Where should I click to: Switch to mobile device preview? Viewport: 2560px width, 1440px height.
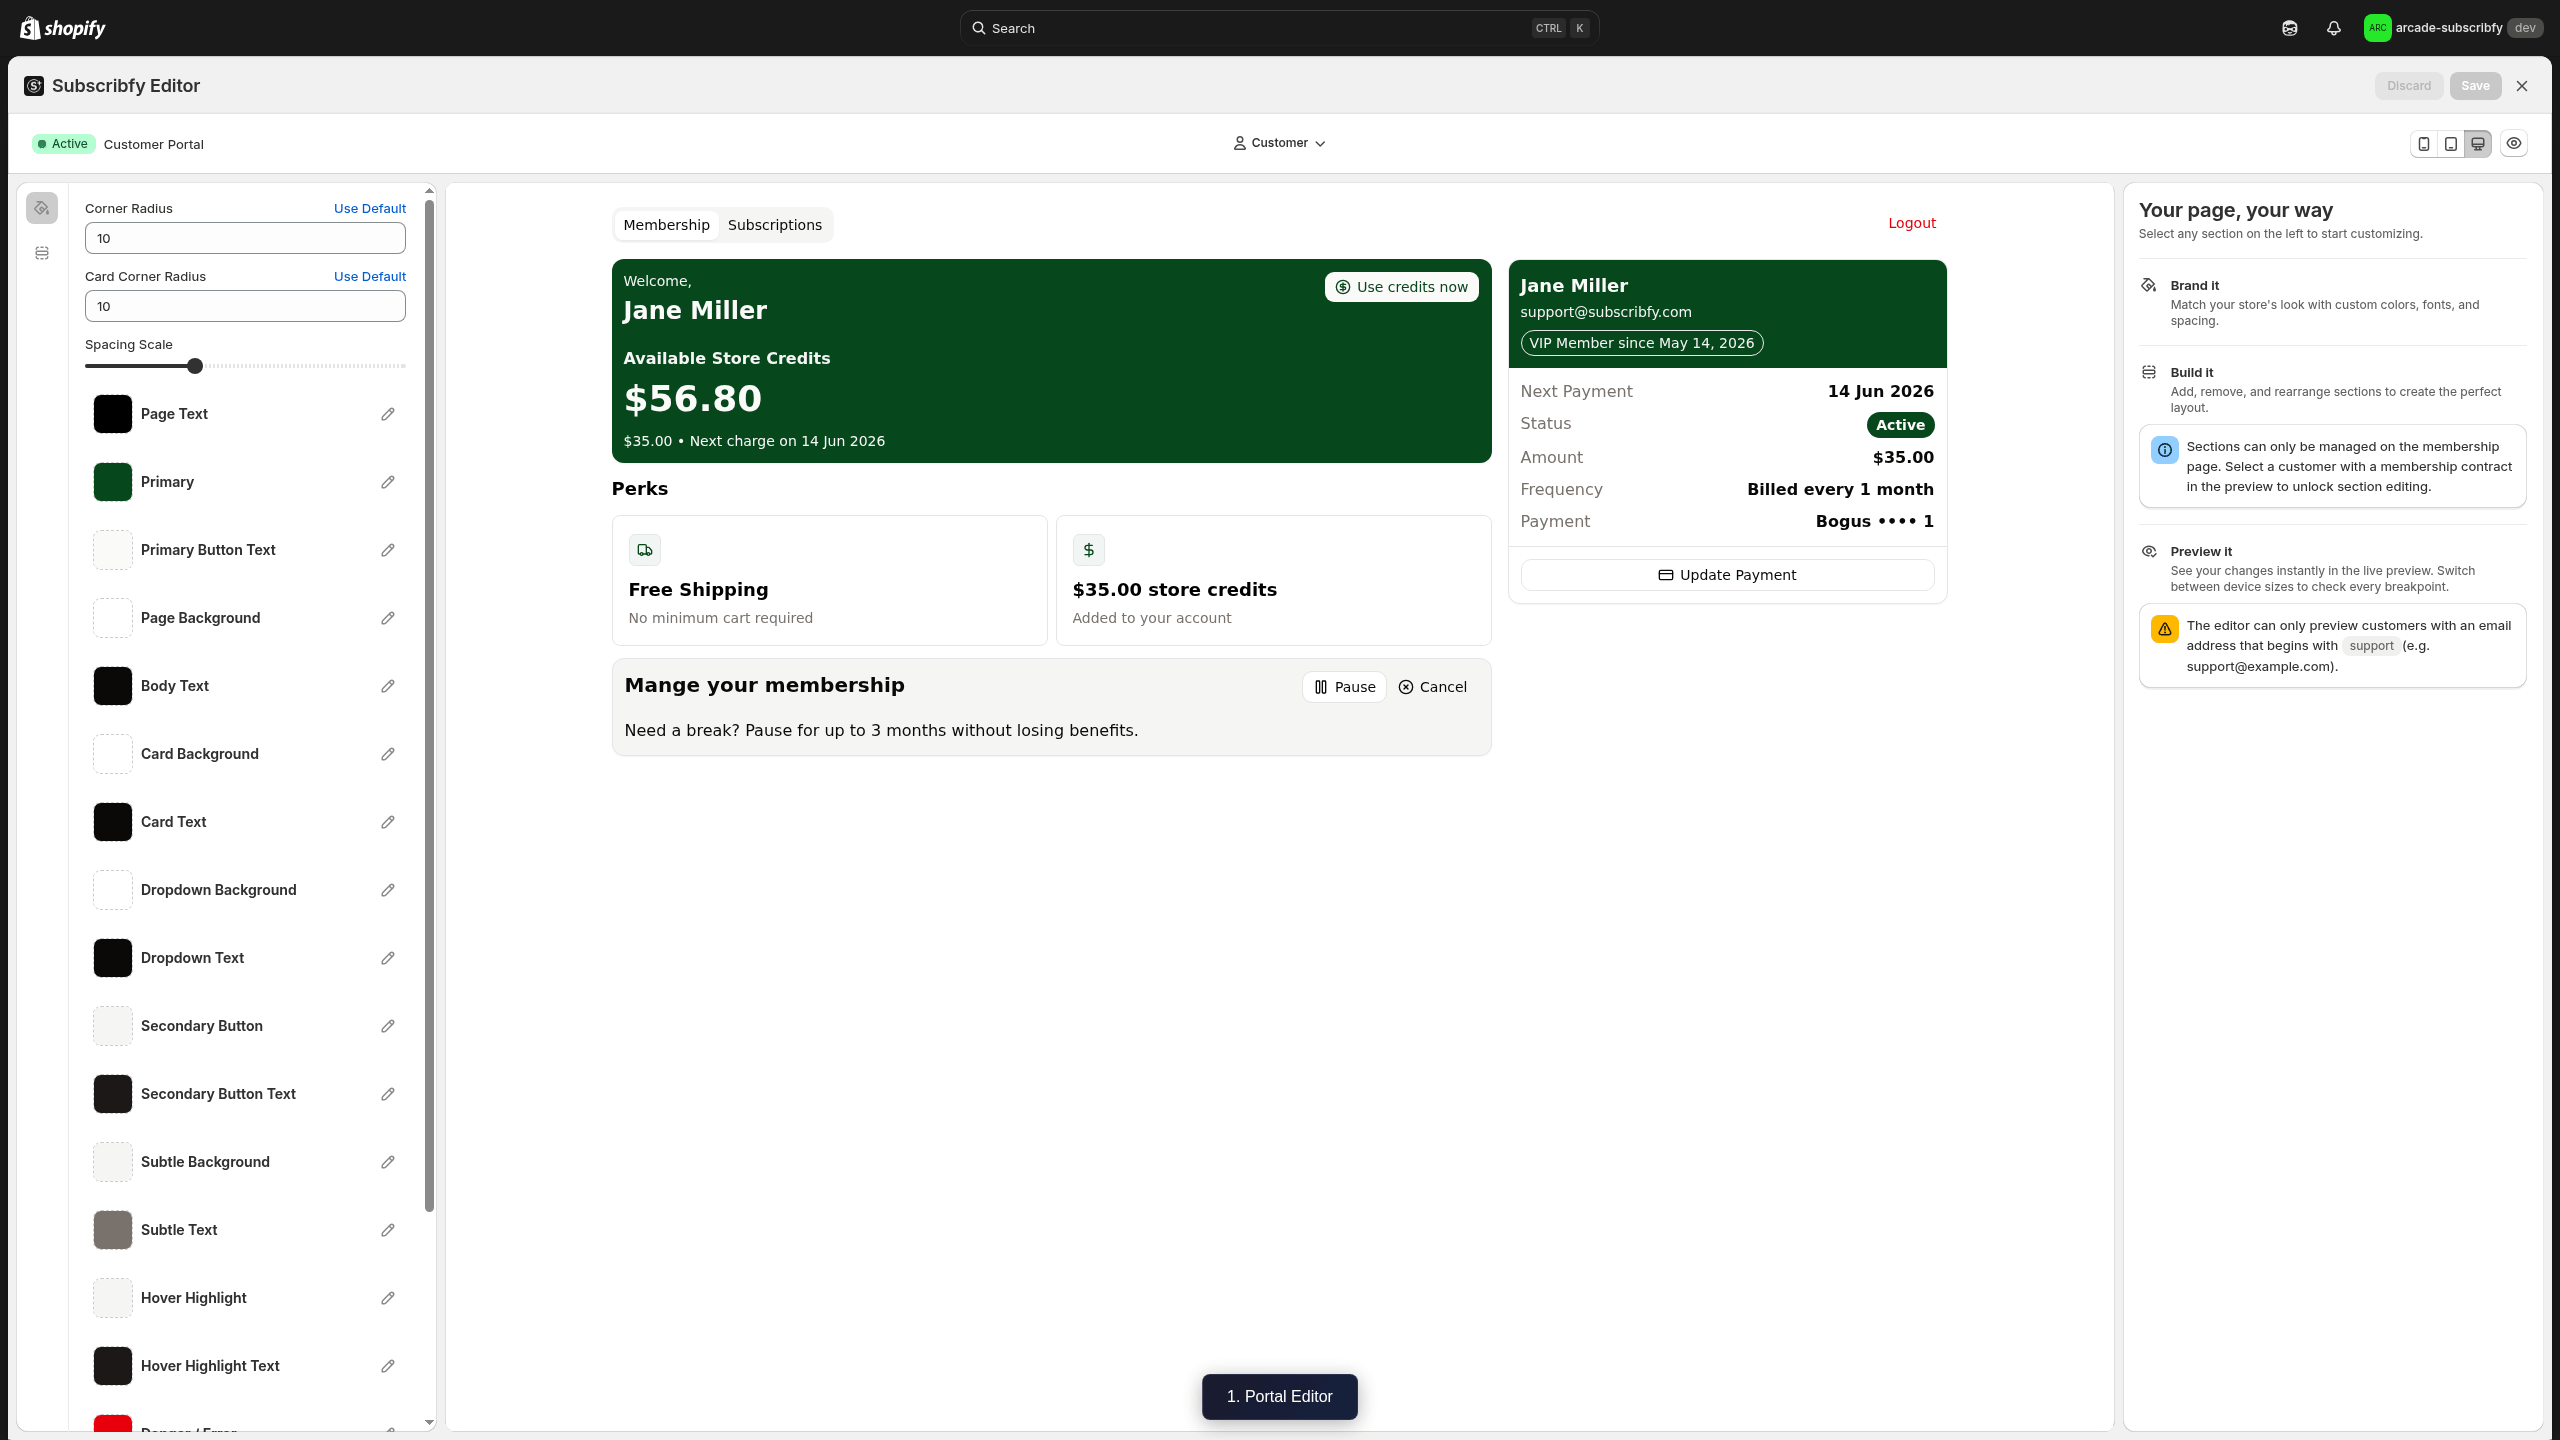2424,144
